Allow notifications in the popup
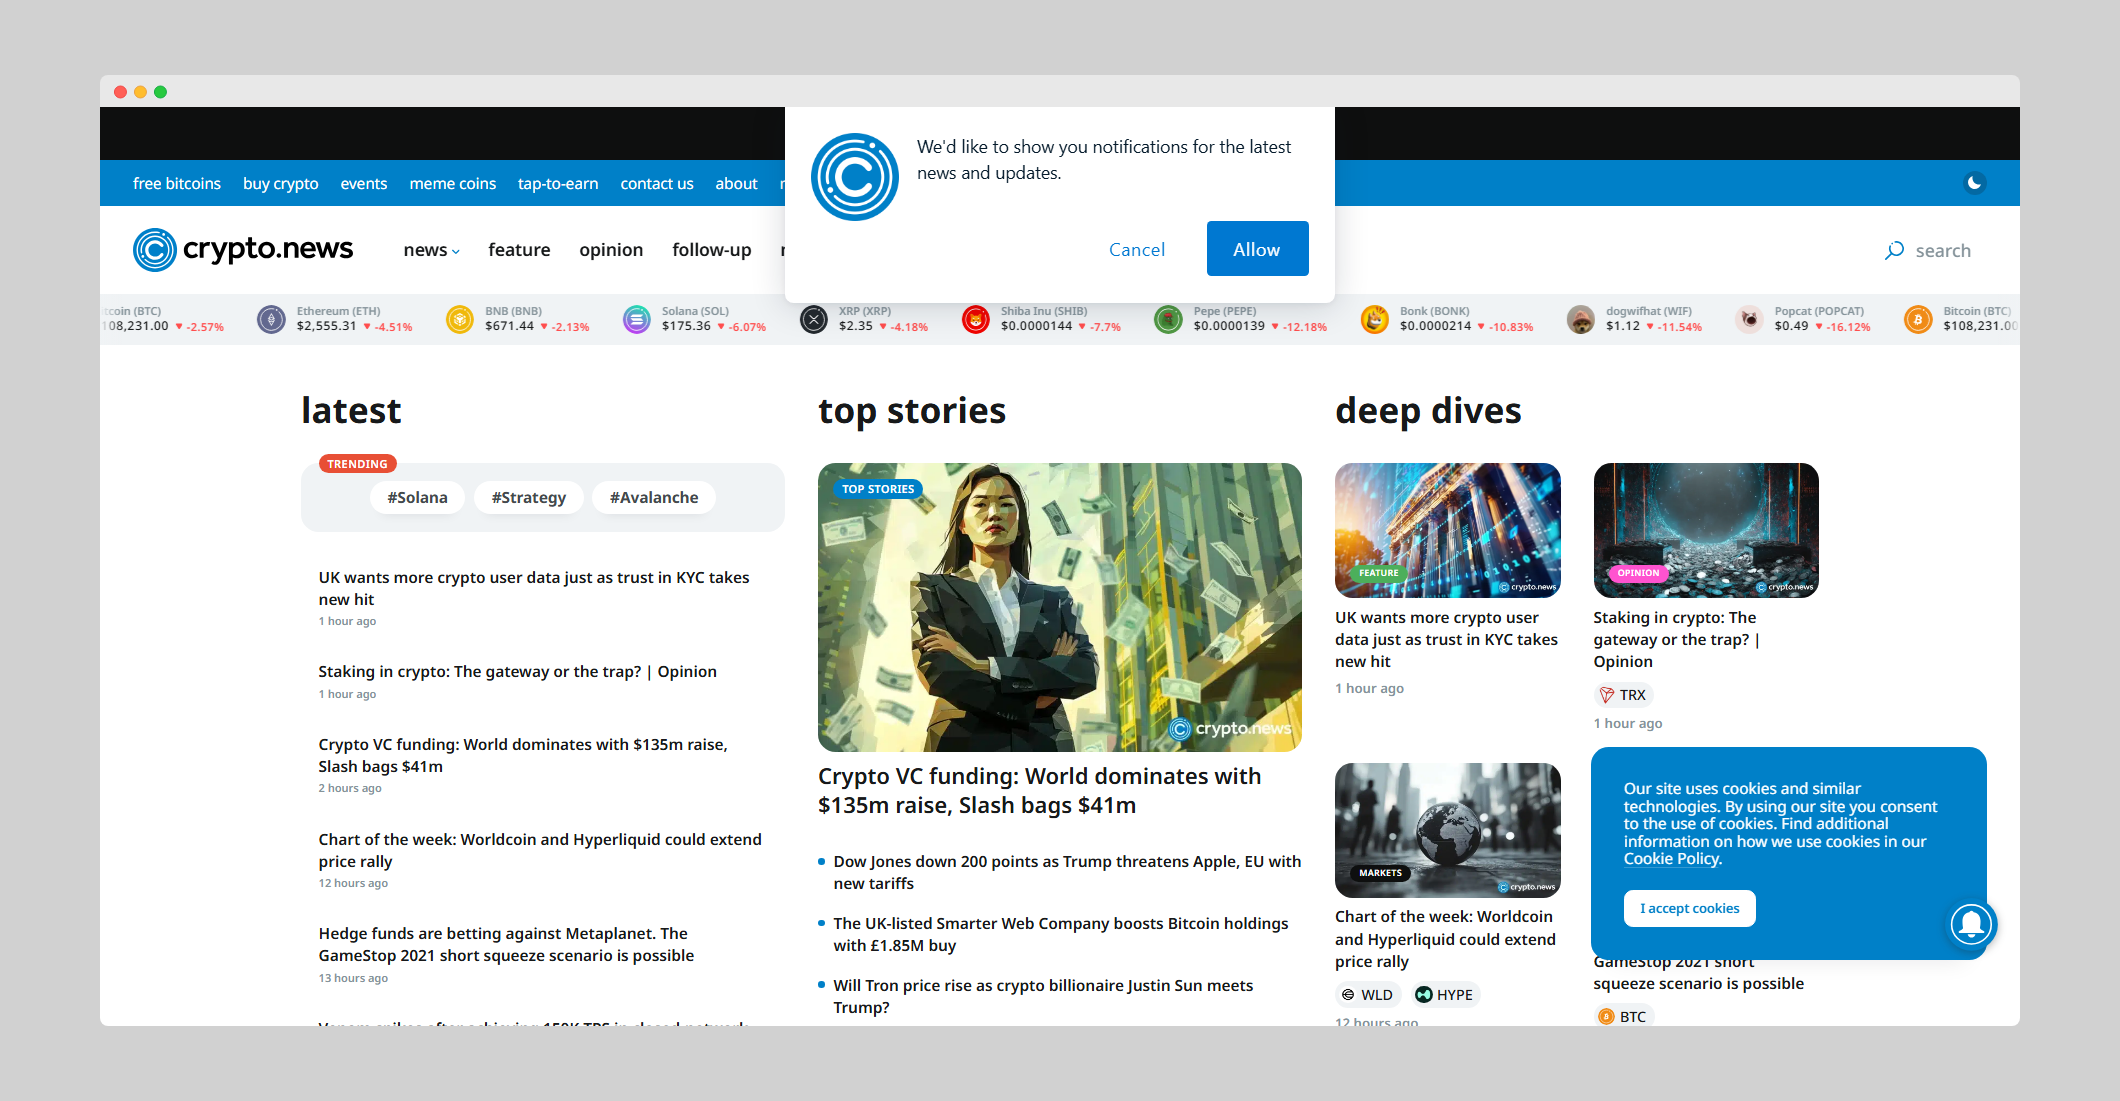Viewport: 2120px width, 1101px height. [x=1257, y=249]
